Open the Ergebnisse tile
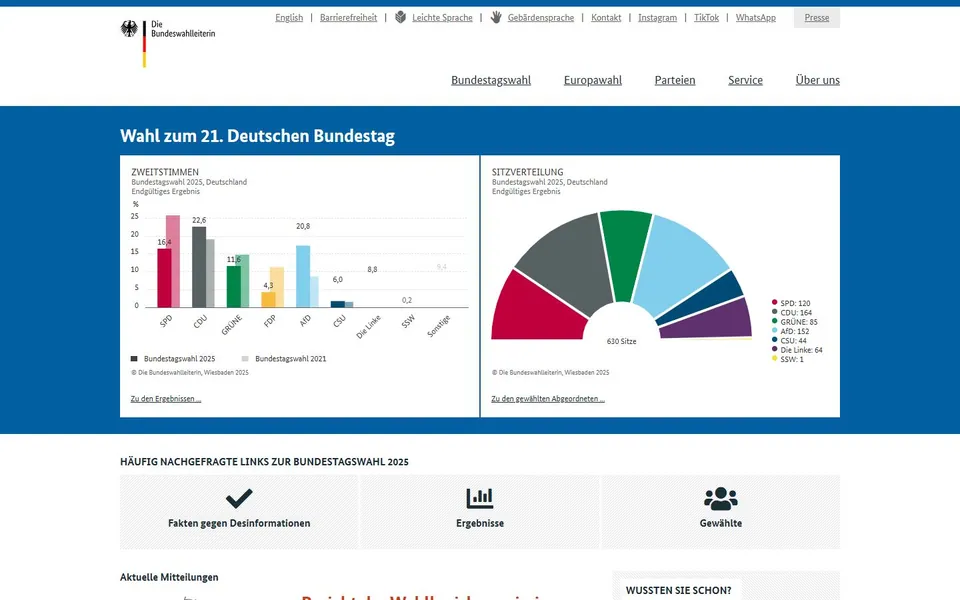The height and width of the screenshot is (600, 960). coord(480,512)
